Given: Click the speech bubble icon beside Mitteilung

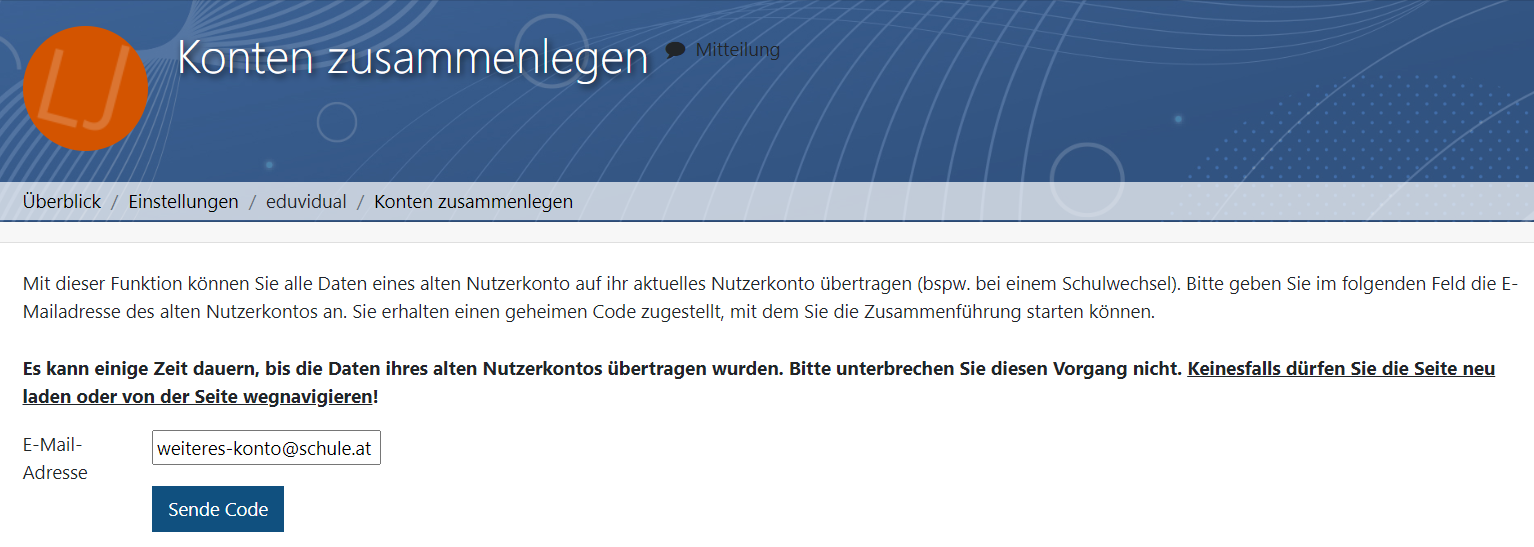Looking at the screenshot, I should coord(676,50).
